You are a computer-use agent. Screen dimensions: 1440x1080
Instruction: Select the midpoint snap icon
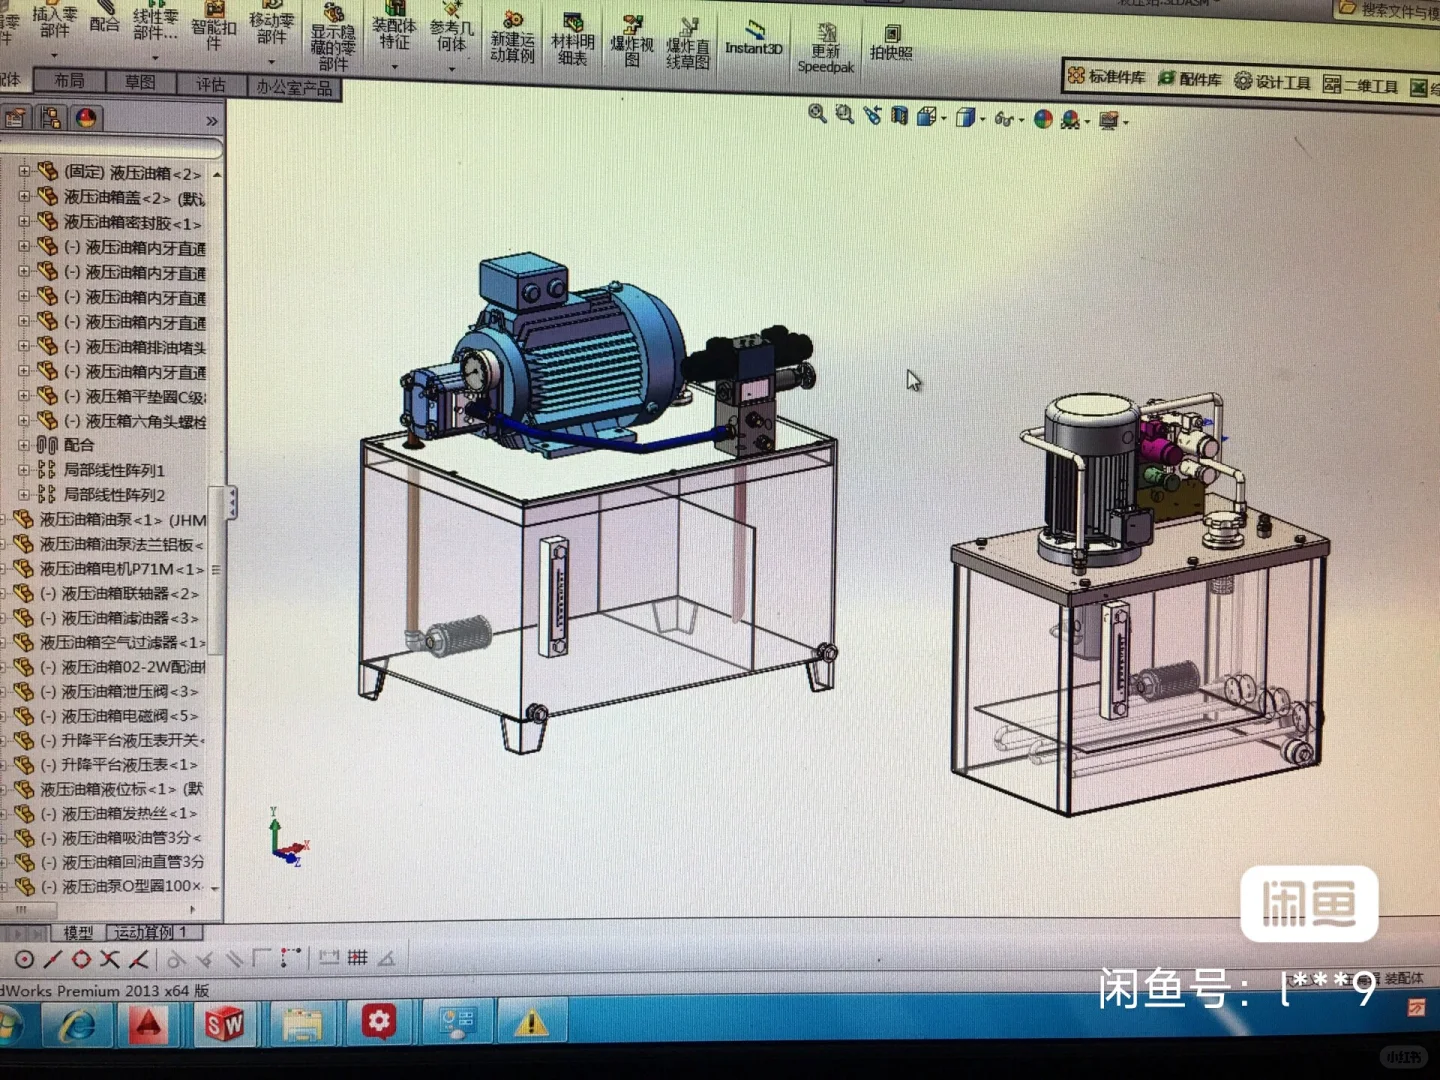tap(53, 960)
